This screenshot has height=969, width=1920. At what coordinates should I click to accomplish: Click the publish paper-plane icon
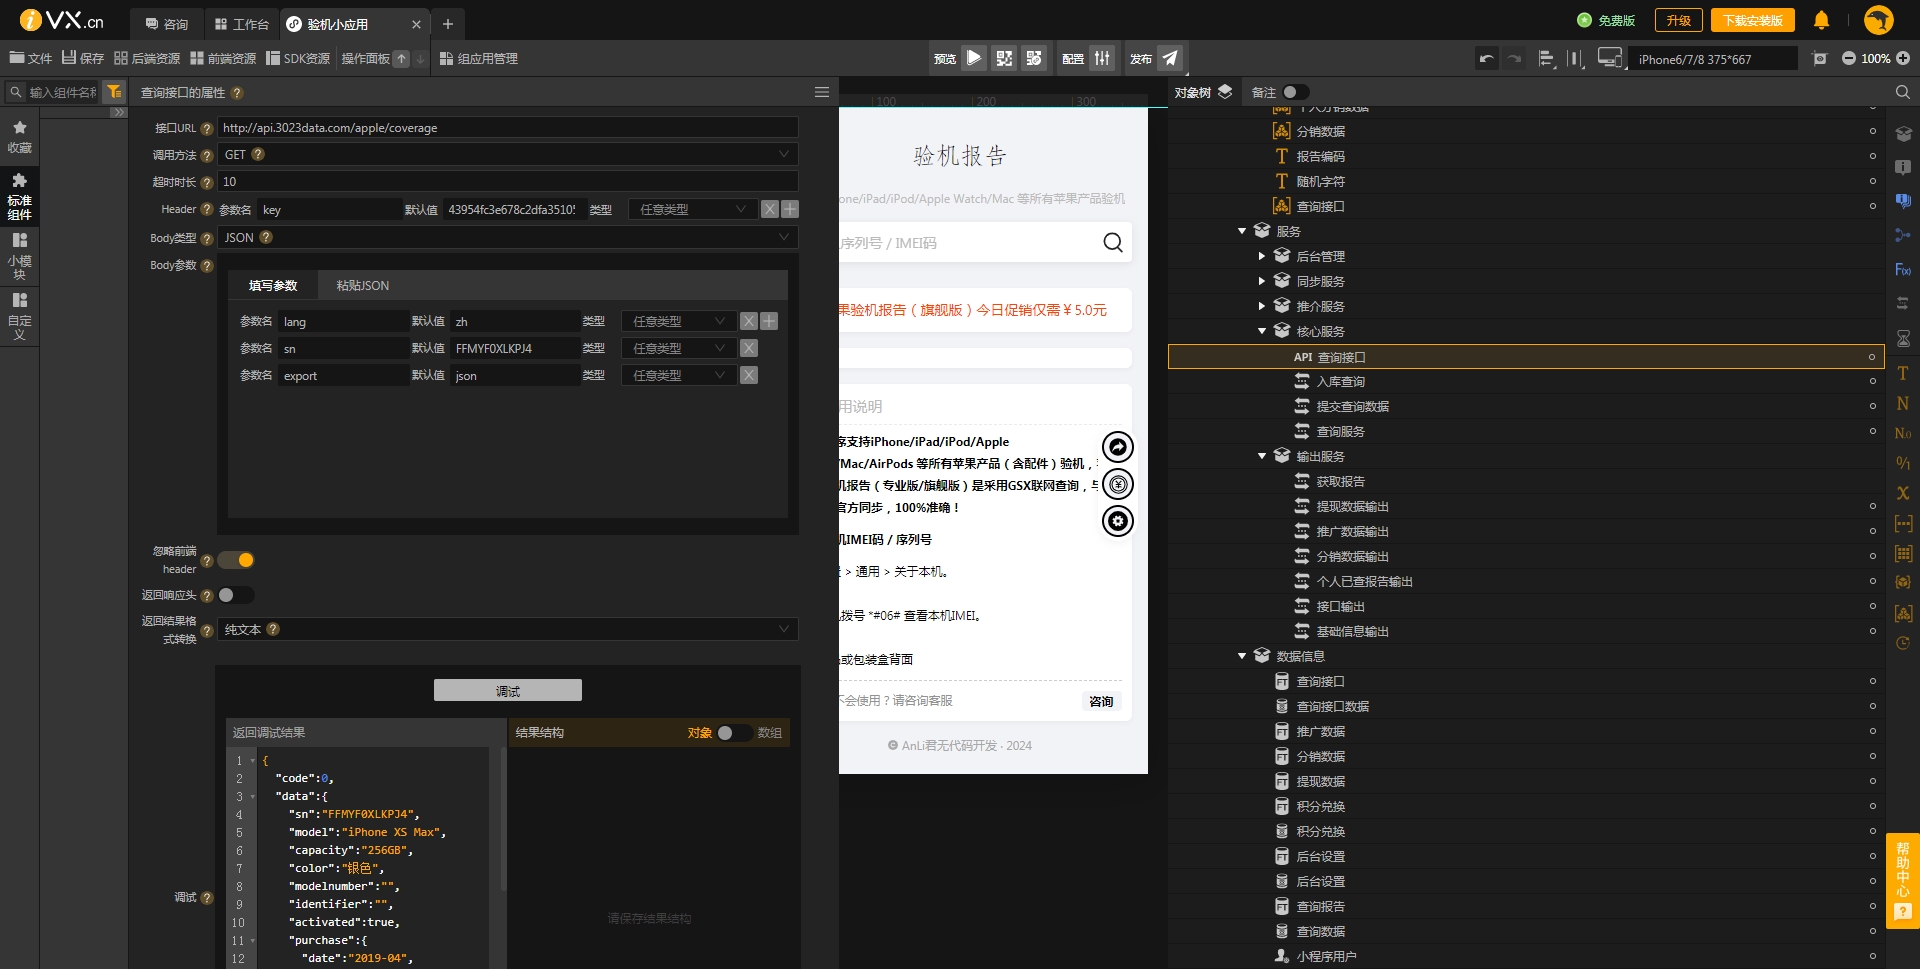(x=1170, y=58)
